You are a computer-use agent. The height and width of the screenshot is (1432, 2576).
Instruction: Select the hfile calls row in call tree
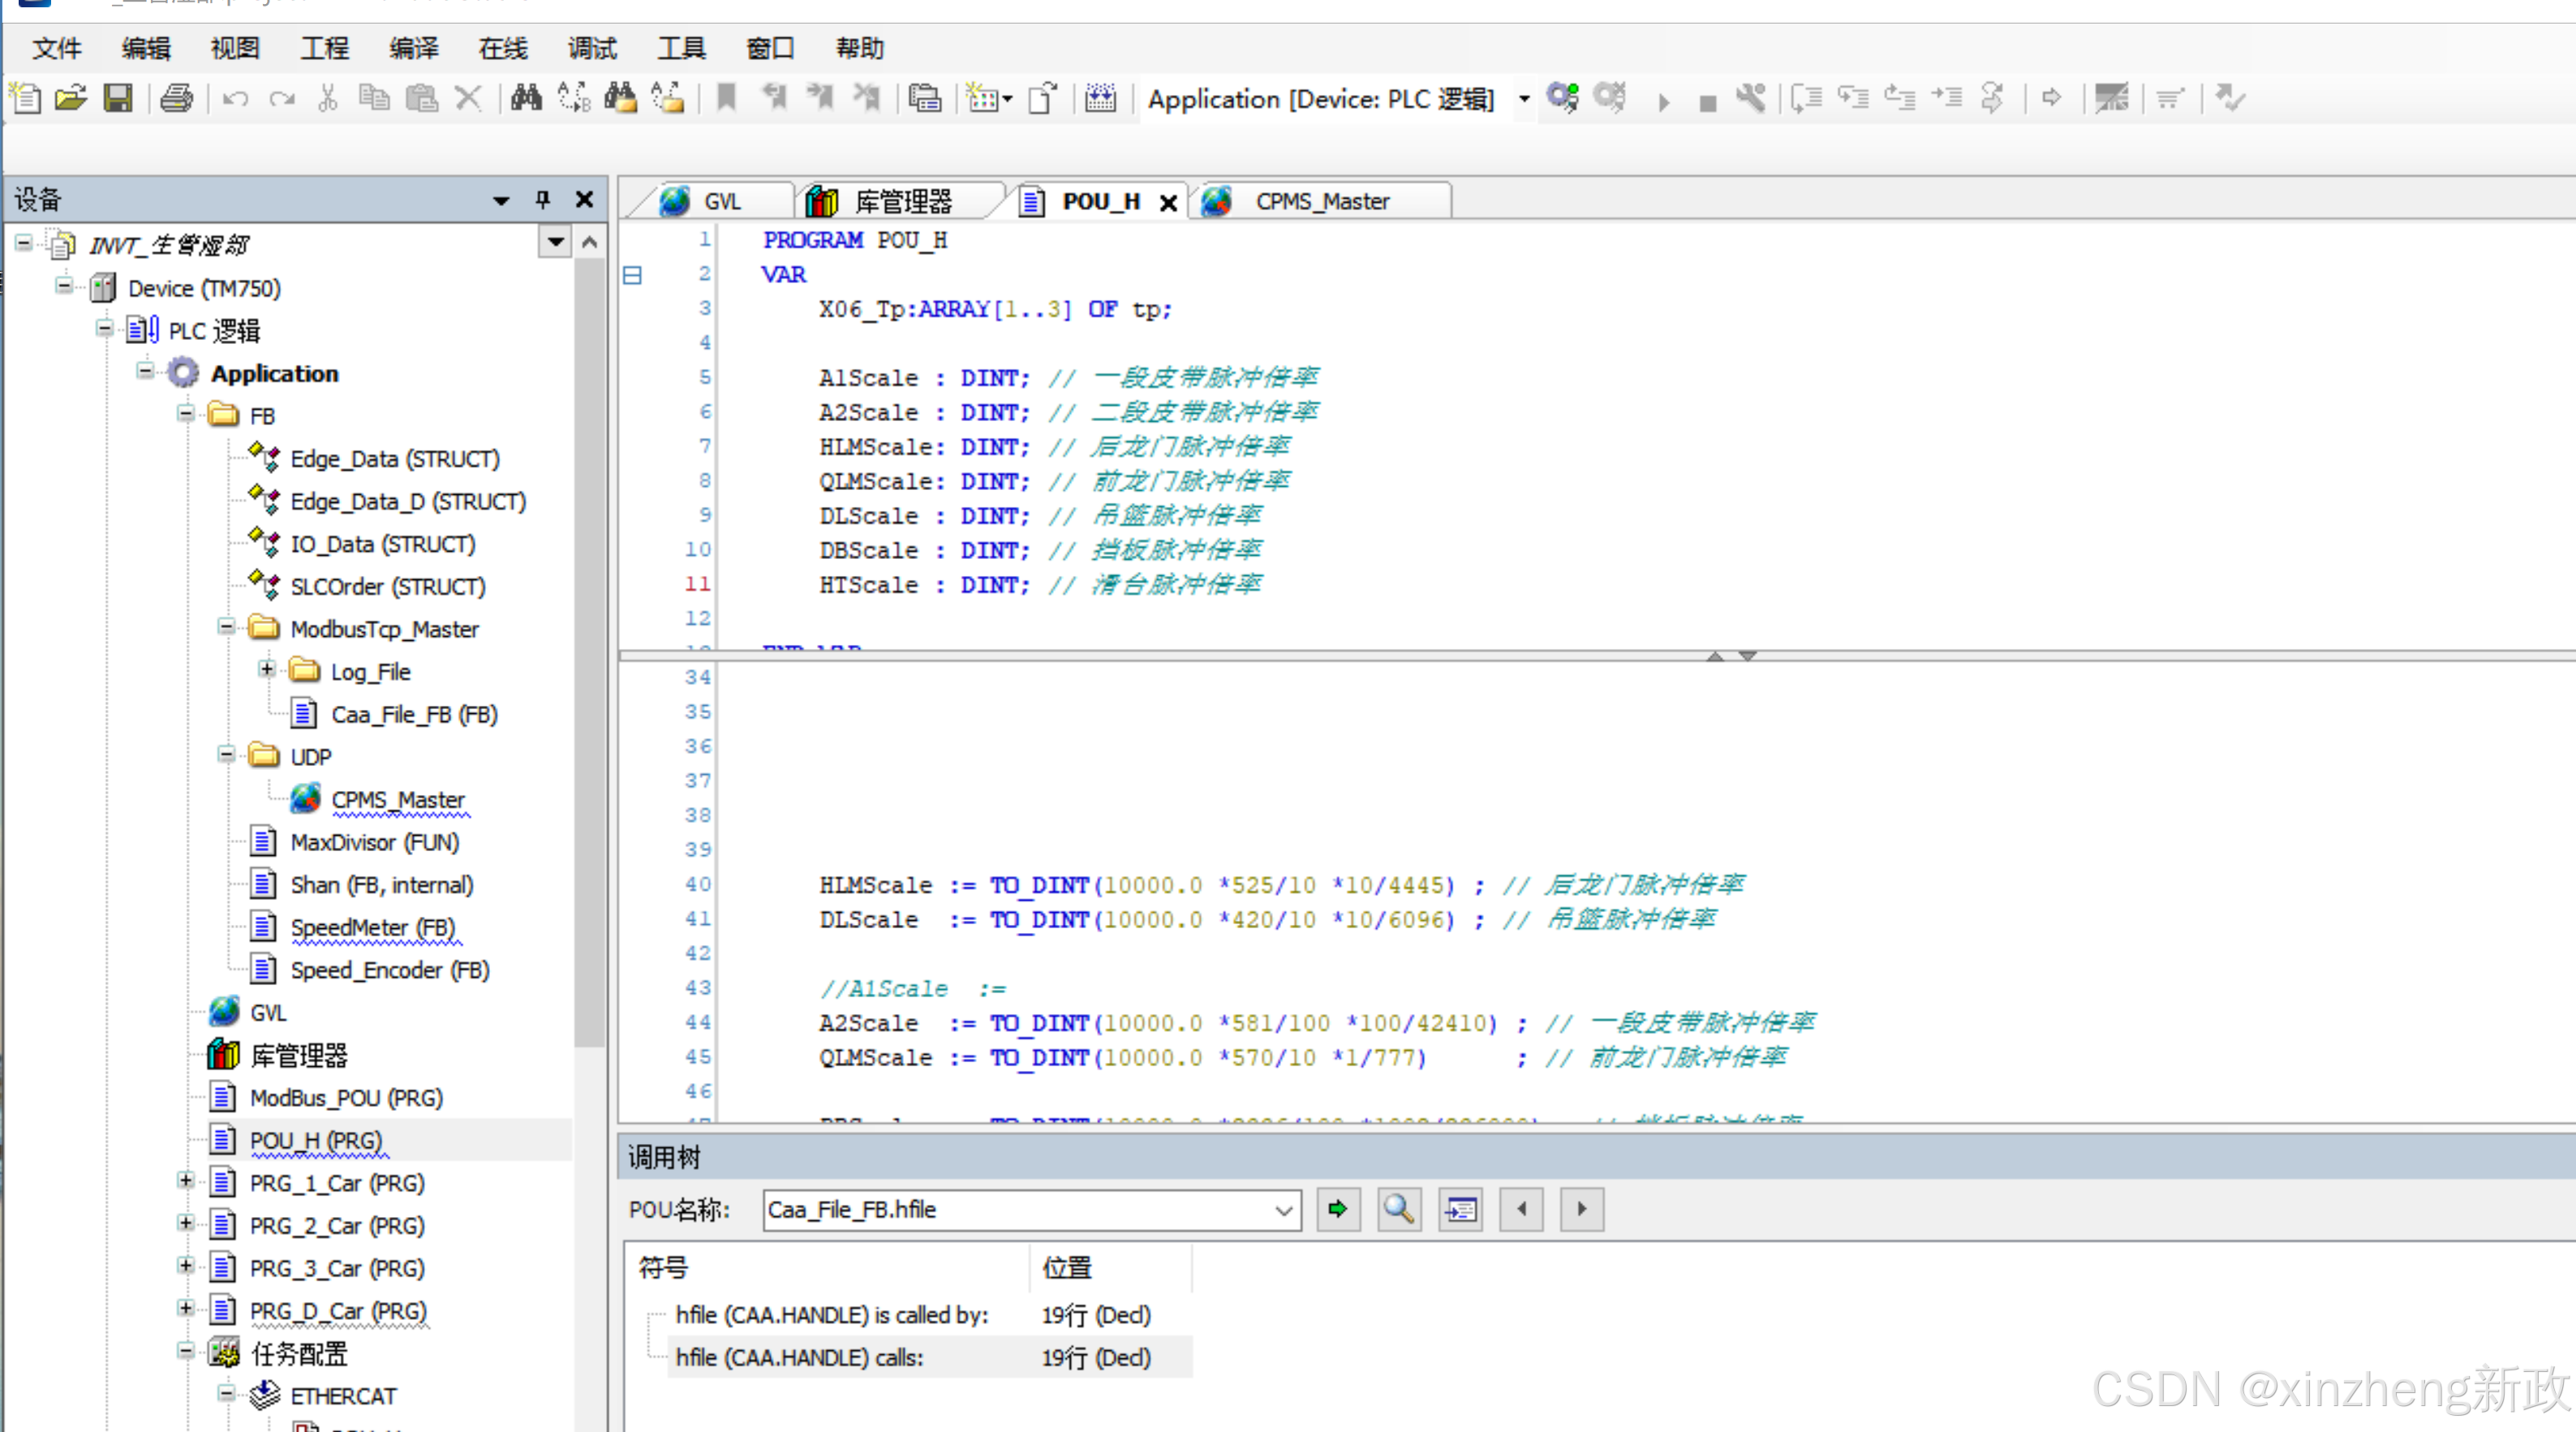coord(799,1357)
